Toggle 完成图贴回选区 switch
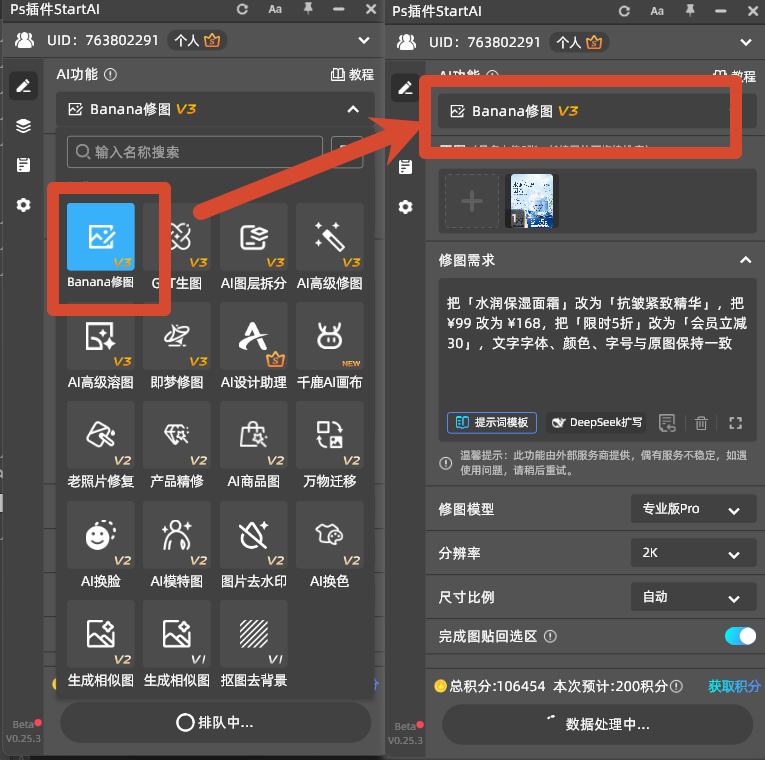 click(x=740, y=636)
